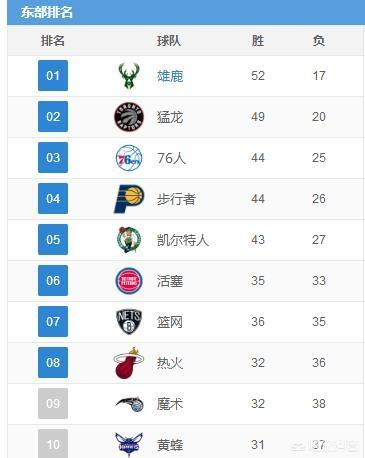
Task: Open the 雄鹿 team link
Action: click(x=170, y=76)
